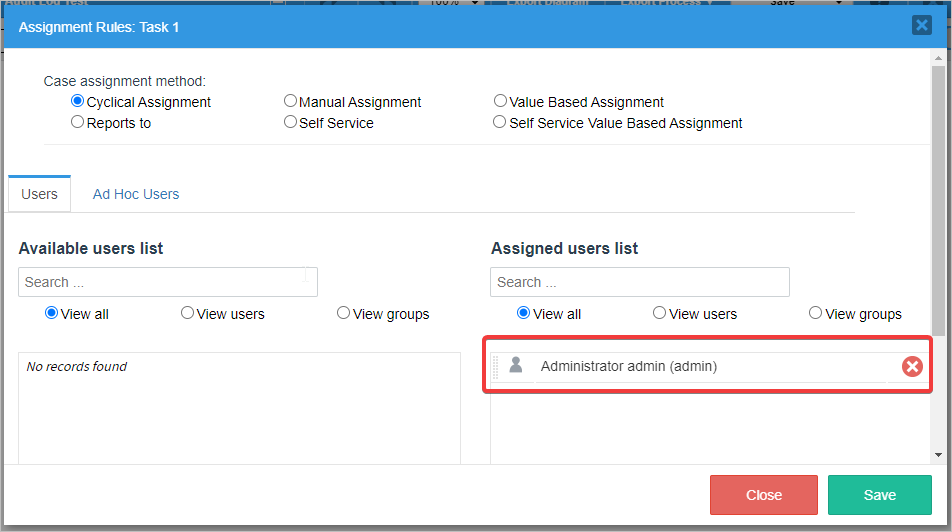Focus the Assigned users search box

pos(639,282)
